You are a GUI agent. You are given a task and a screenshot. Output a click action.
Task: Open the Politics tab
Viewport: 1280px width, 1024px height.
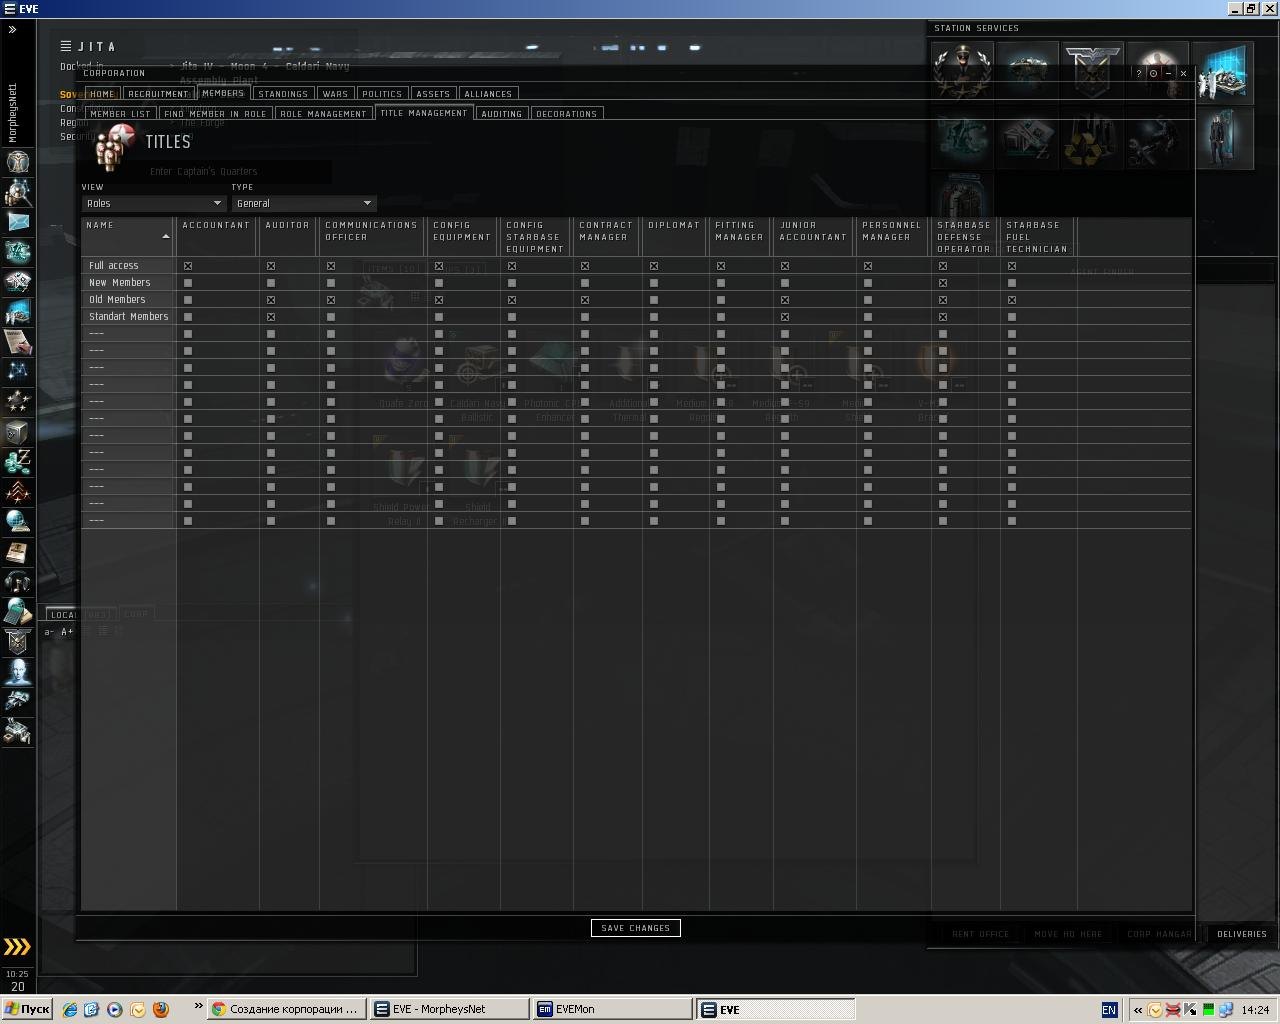(382, 94)
